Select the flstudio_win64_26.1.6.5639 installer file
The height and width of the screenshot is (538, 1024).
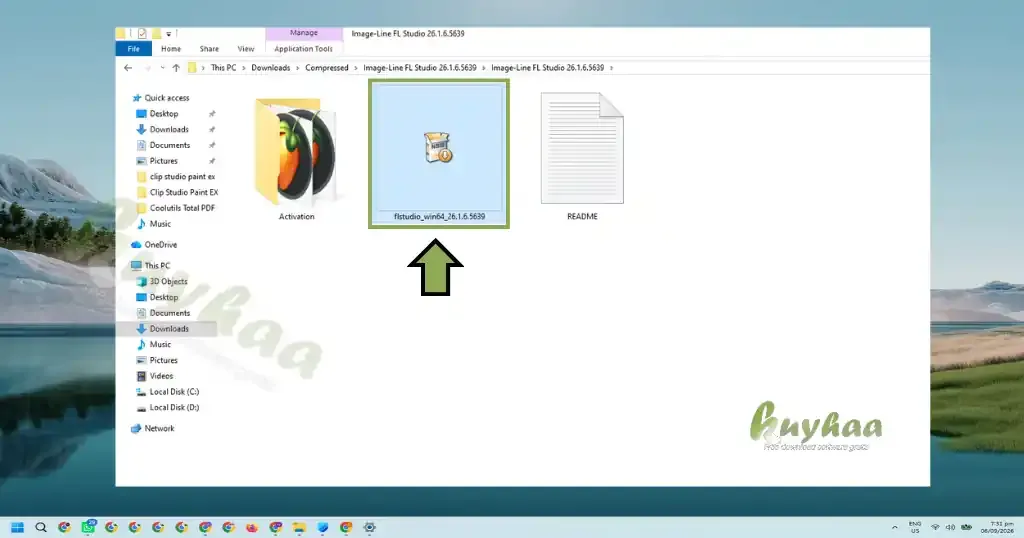pos(439,154)
